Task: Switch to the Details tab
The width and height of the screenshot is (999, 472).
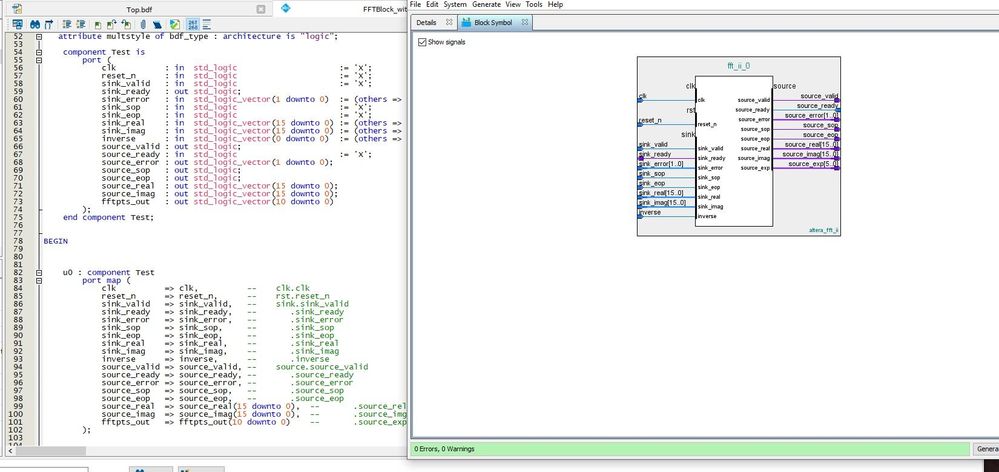Action: (x=426, y=21)
